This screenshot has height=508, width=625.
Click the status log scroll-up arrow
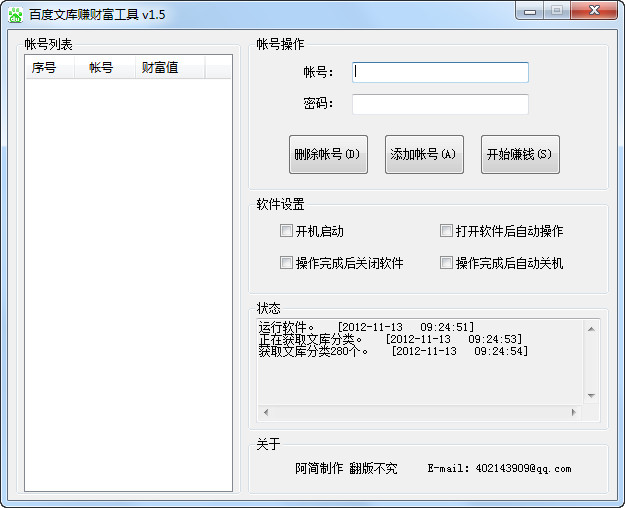tap(592, 329)
